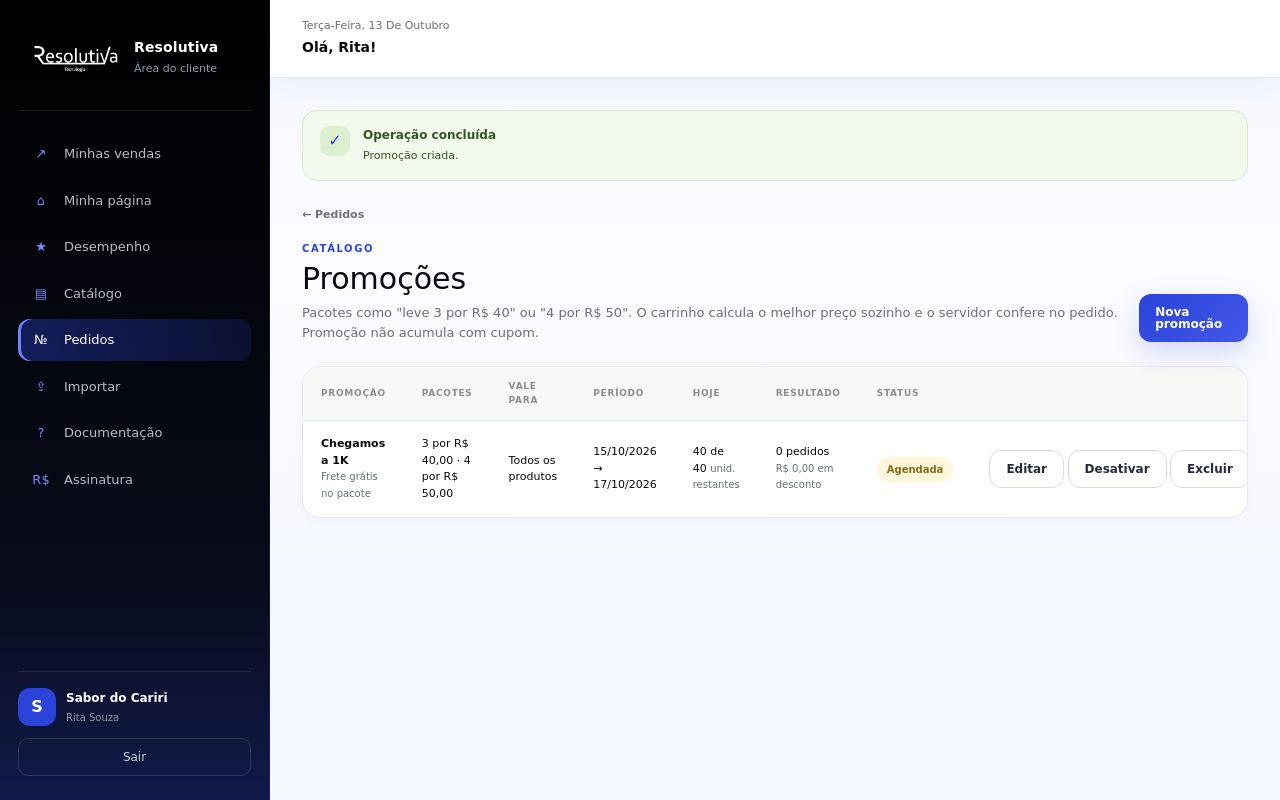Click the Frete grátis no pacote text

pos(349,485)
